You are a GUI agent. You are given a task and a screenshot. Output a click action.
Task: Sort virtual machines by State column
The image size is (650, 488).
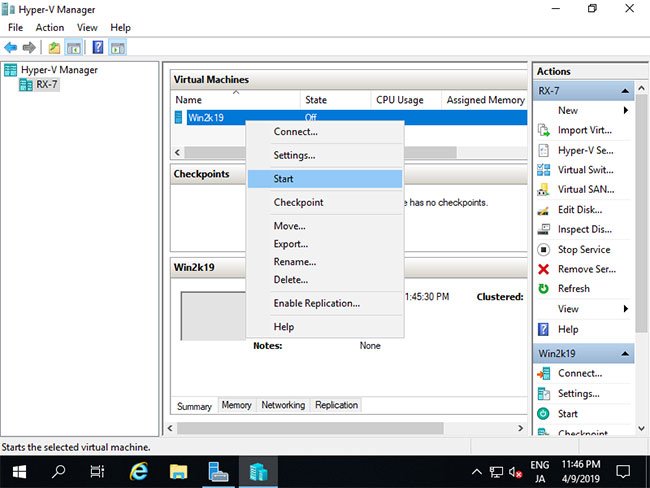(x=335, y=100)
